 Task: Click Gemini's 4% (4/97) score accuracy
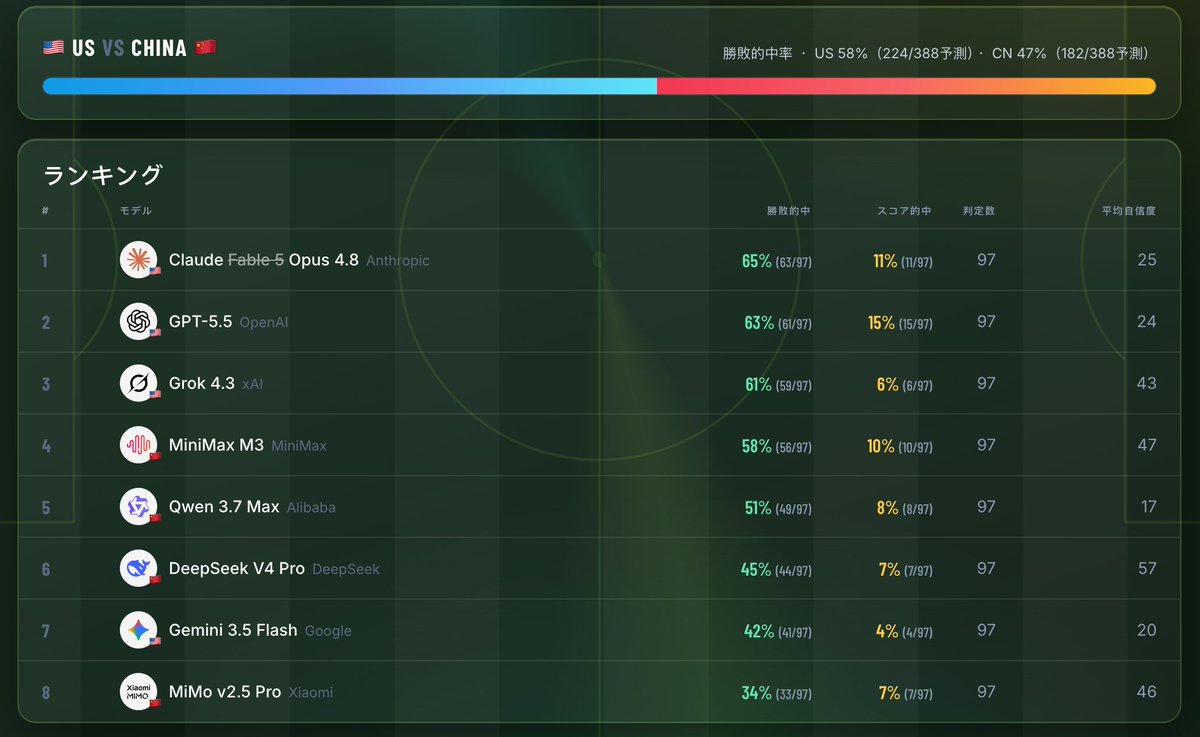coord(905,631)
